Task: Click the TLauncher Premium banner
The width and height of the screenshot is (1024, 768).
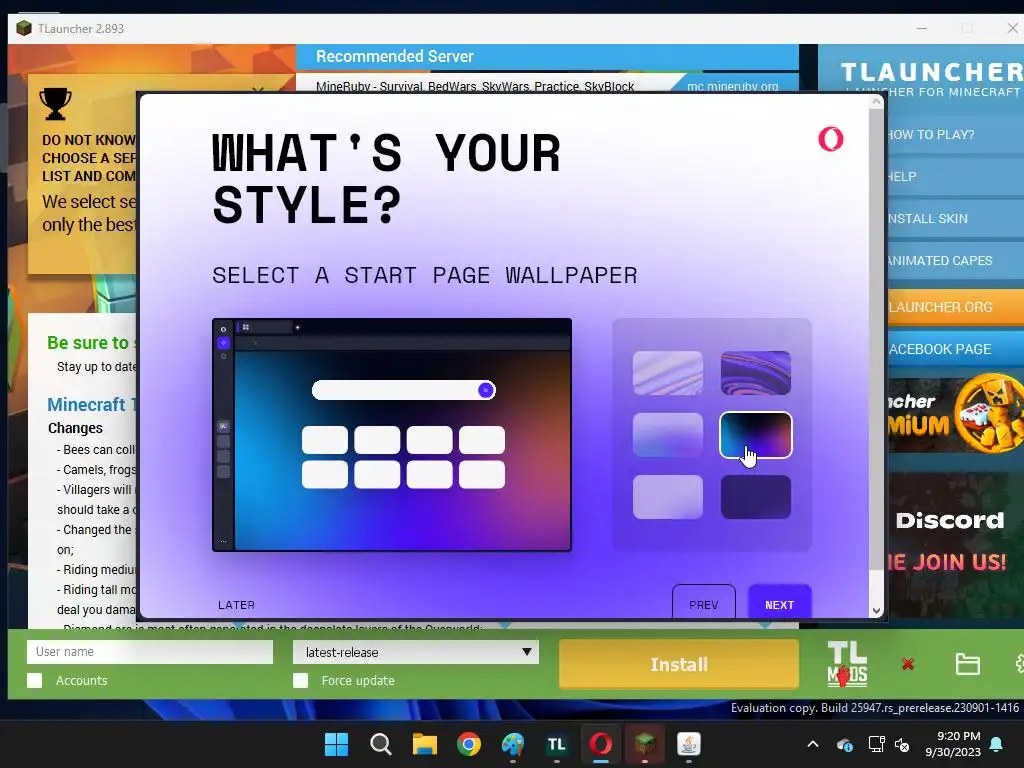Action: tap(955, 414)
